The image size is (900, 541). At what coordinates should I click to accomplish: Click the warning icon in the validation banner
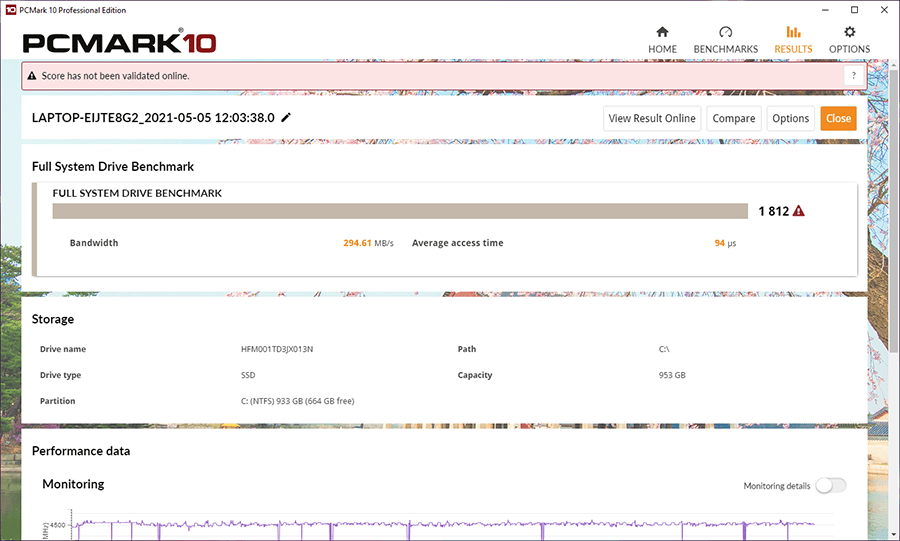point(32,76)
